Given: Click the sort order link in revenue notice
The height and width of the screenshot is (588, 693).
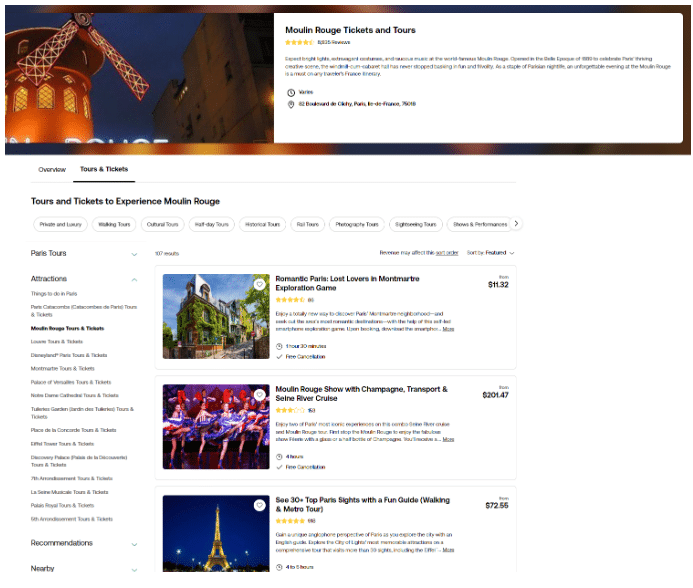Looking at the screenshot, I should [x=447, y=253].
